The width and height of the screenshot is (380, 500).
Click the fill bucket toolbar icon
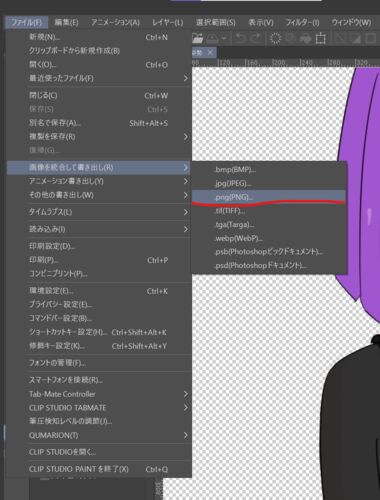click(305, 39)
